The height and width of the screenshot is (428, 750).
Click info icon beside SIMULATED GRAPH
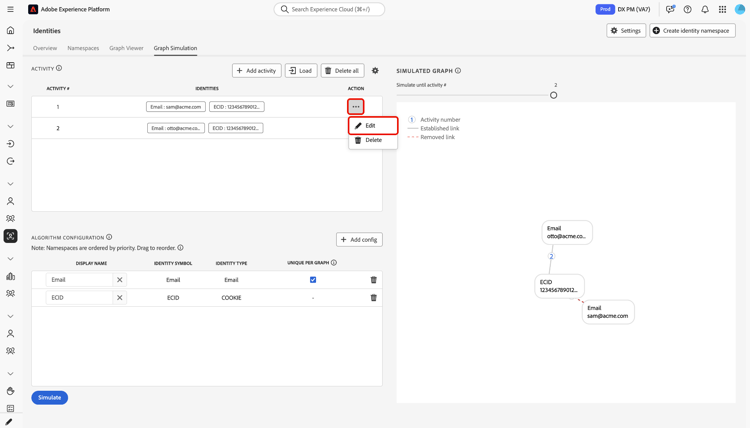(x=458, y=71)
